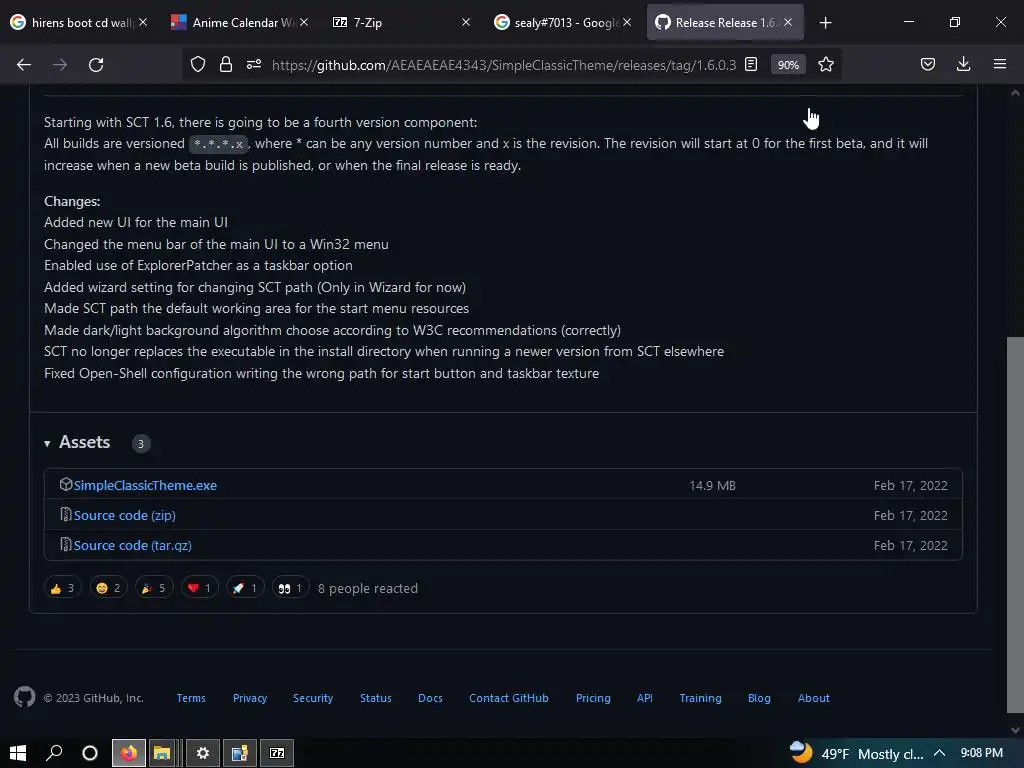
Task: Toggle the rocket reaction
Action: pos(245,588)
